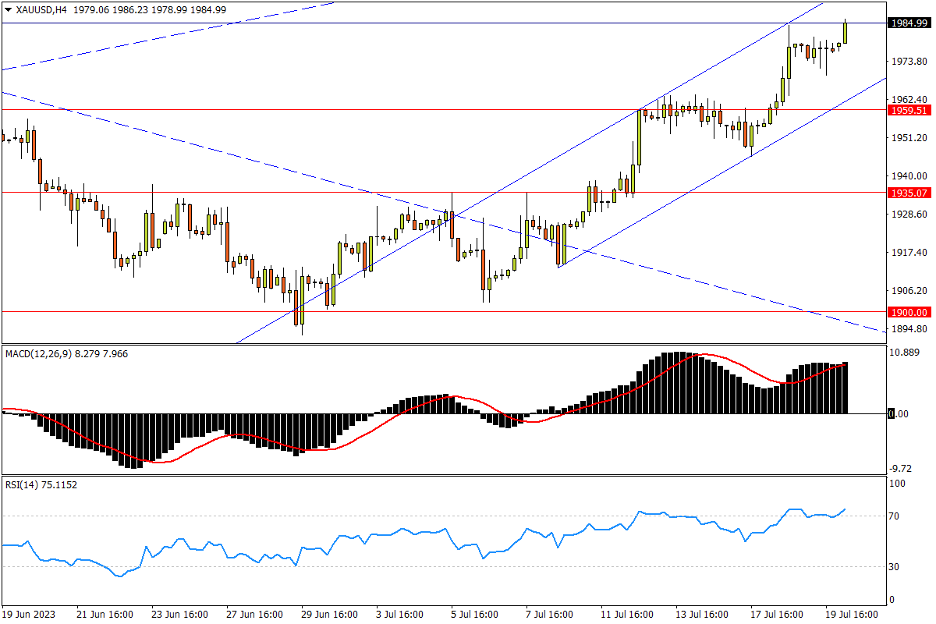Select the red 1900.00 price tag
The image size is (936, 624).
910,312
